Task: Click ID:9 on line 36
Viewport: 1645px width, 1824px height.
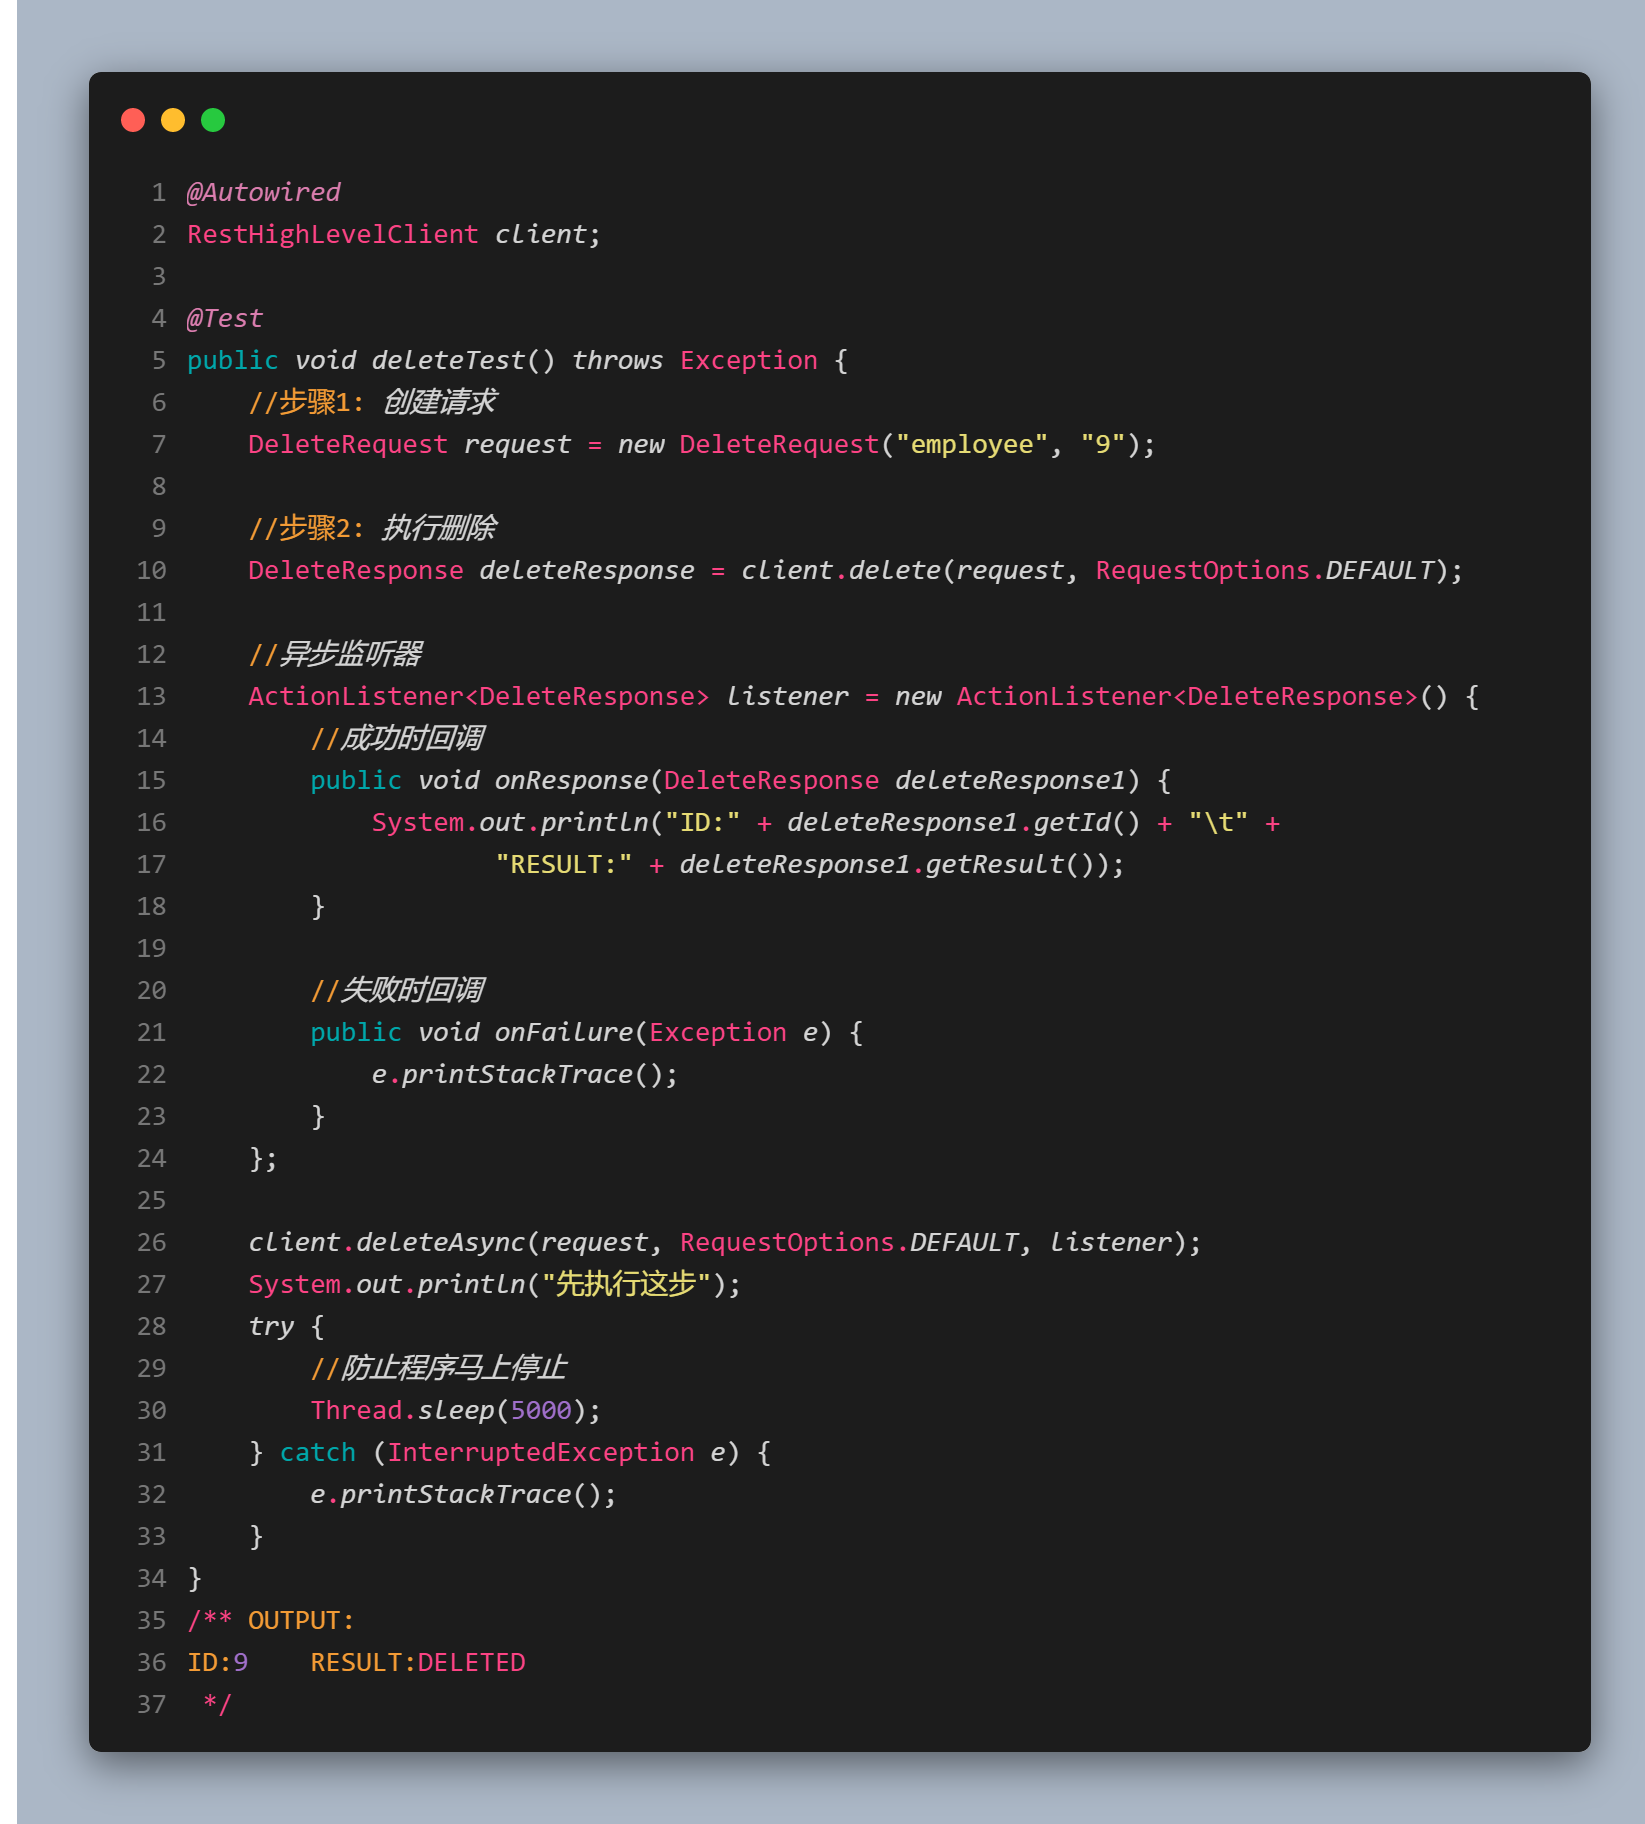Action: (218, 1662)
